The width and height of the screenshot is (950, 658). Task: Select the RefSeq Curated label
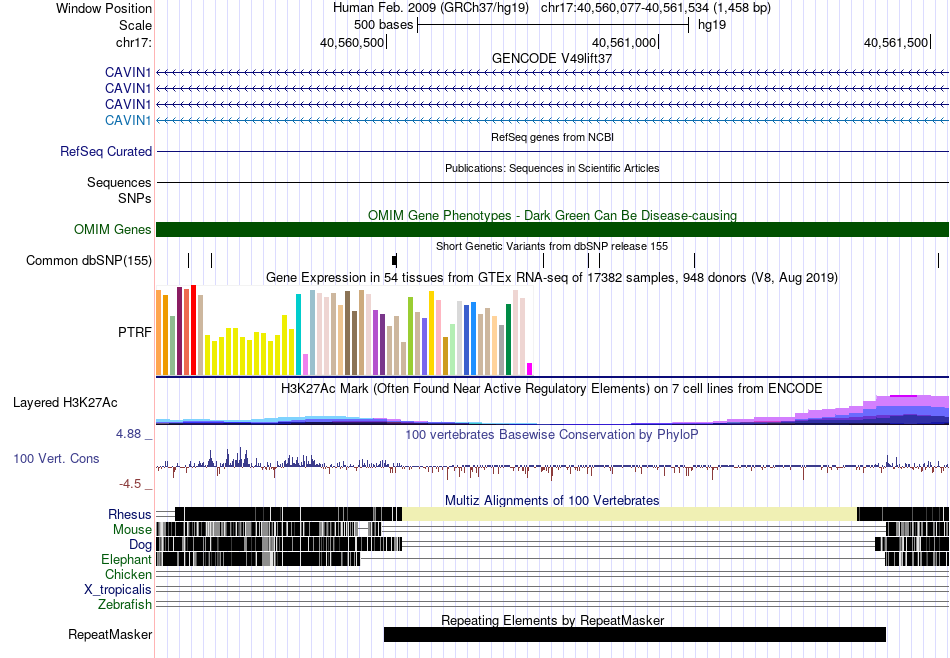[x=106, y=151]
